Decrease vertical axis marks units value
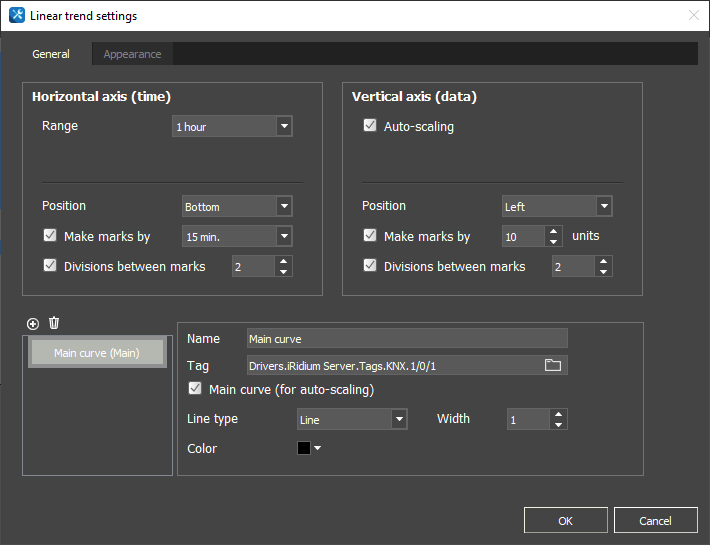The width and height of the screenshot is (710, 545). [553, 242]
